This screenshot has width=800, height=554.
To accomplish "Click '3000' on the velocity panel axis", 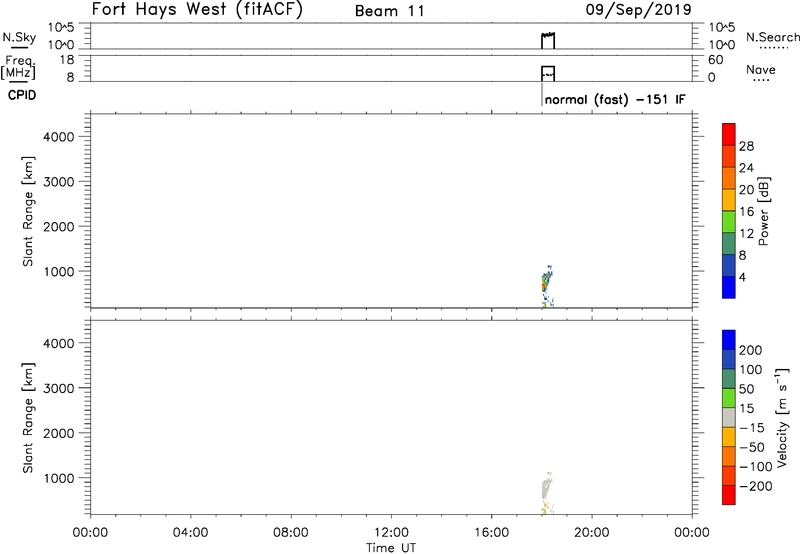I will coord(59,388).
